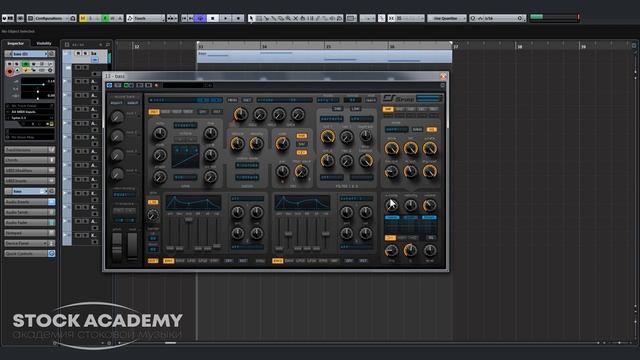
Task: Click the master volume knob
Action: pyautogui.click(x=430, y=205)
